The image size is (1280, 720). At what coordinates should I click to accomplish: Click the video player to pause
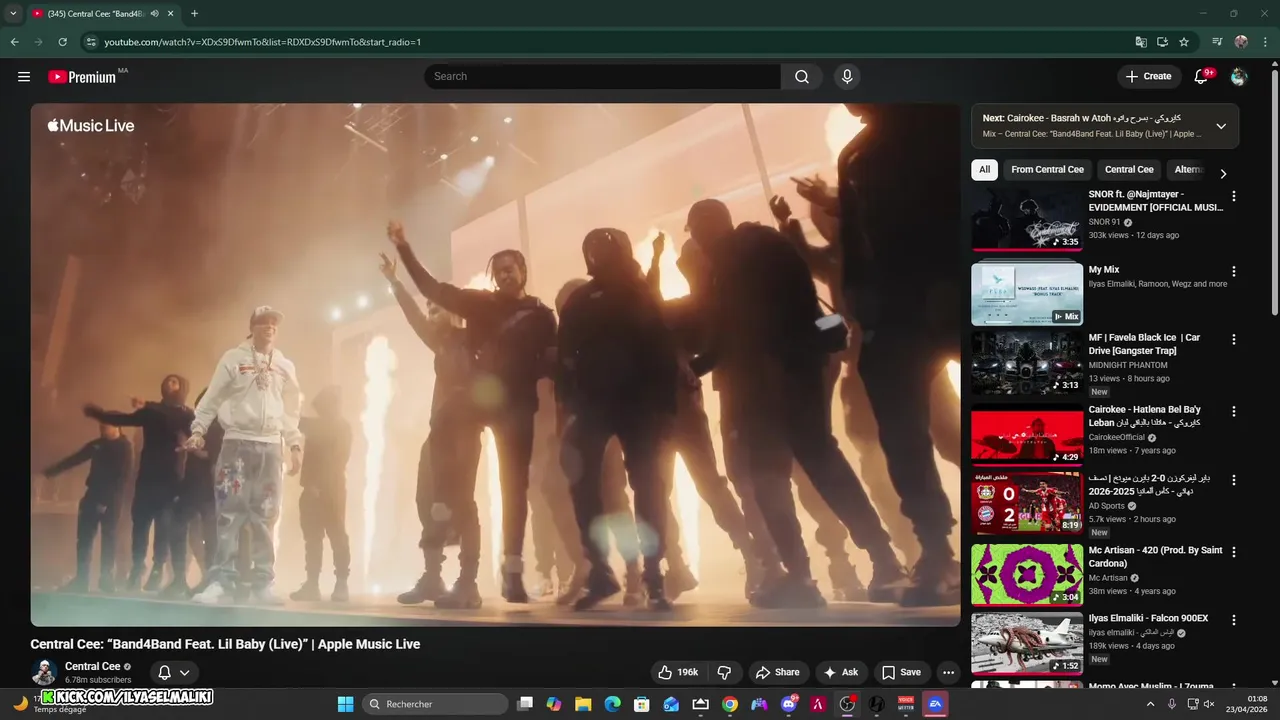click(x=495, y=365)
